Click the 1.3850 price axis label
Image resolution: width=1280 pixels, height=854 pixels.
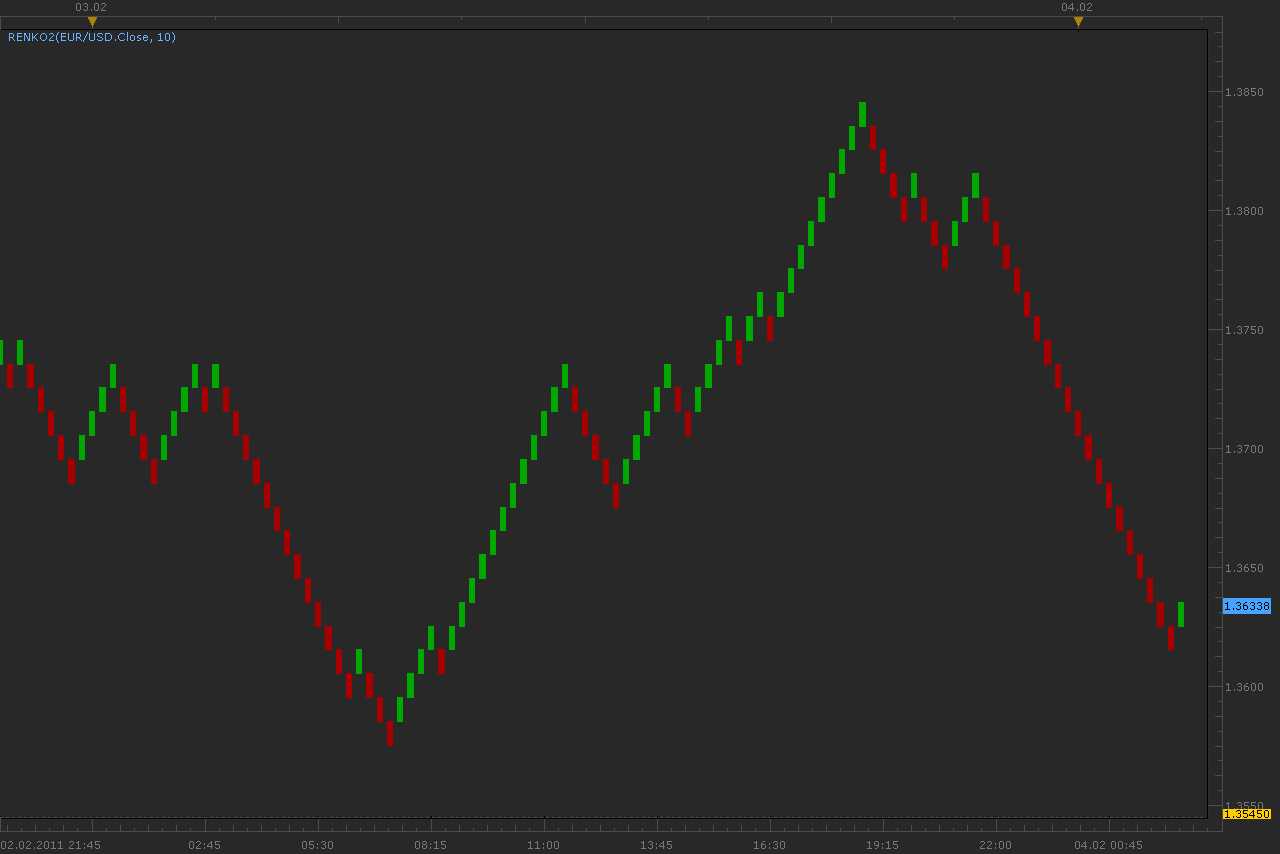click(1245, 92)
